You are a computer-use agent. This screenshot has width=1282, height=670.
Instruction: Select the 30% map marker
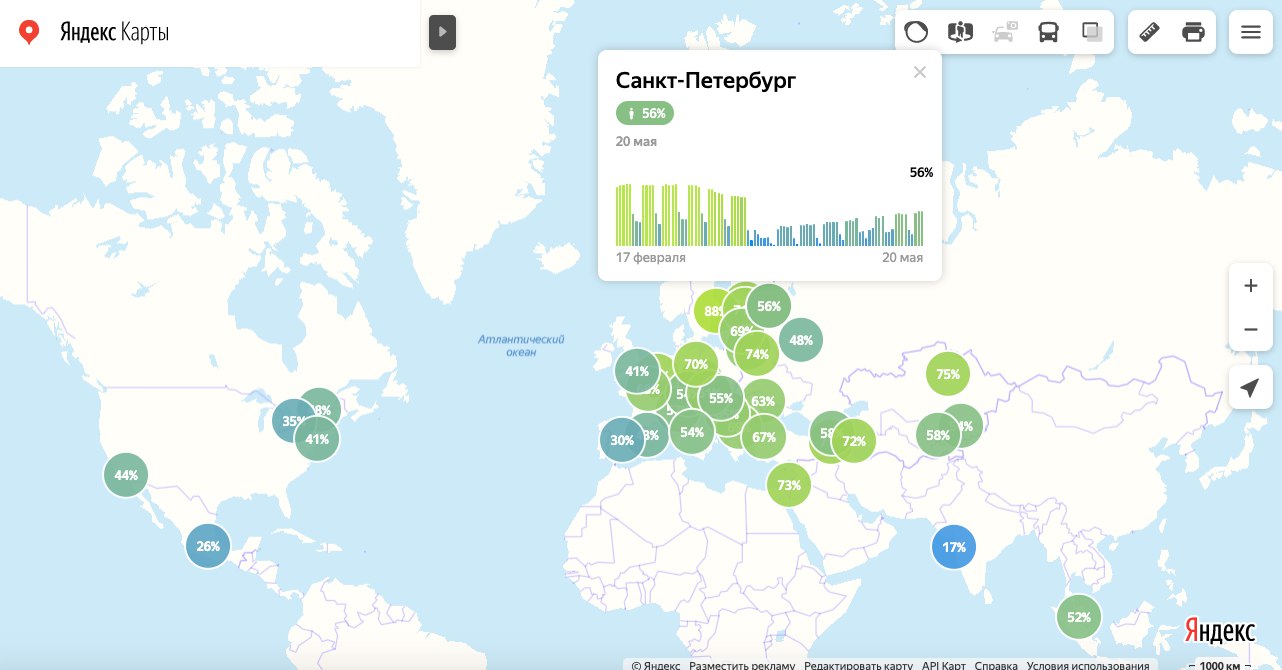click(x=622, y=440)
